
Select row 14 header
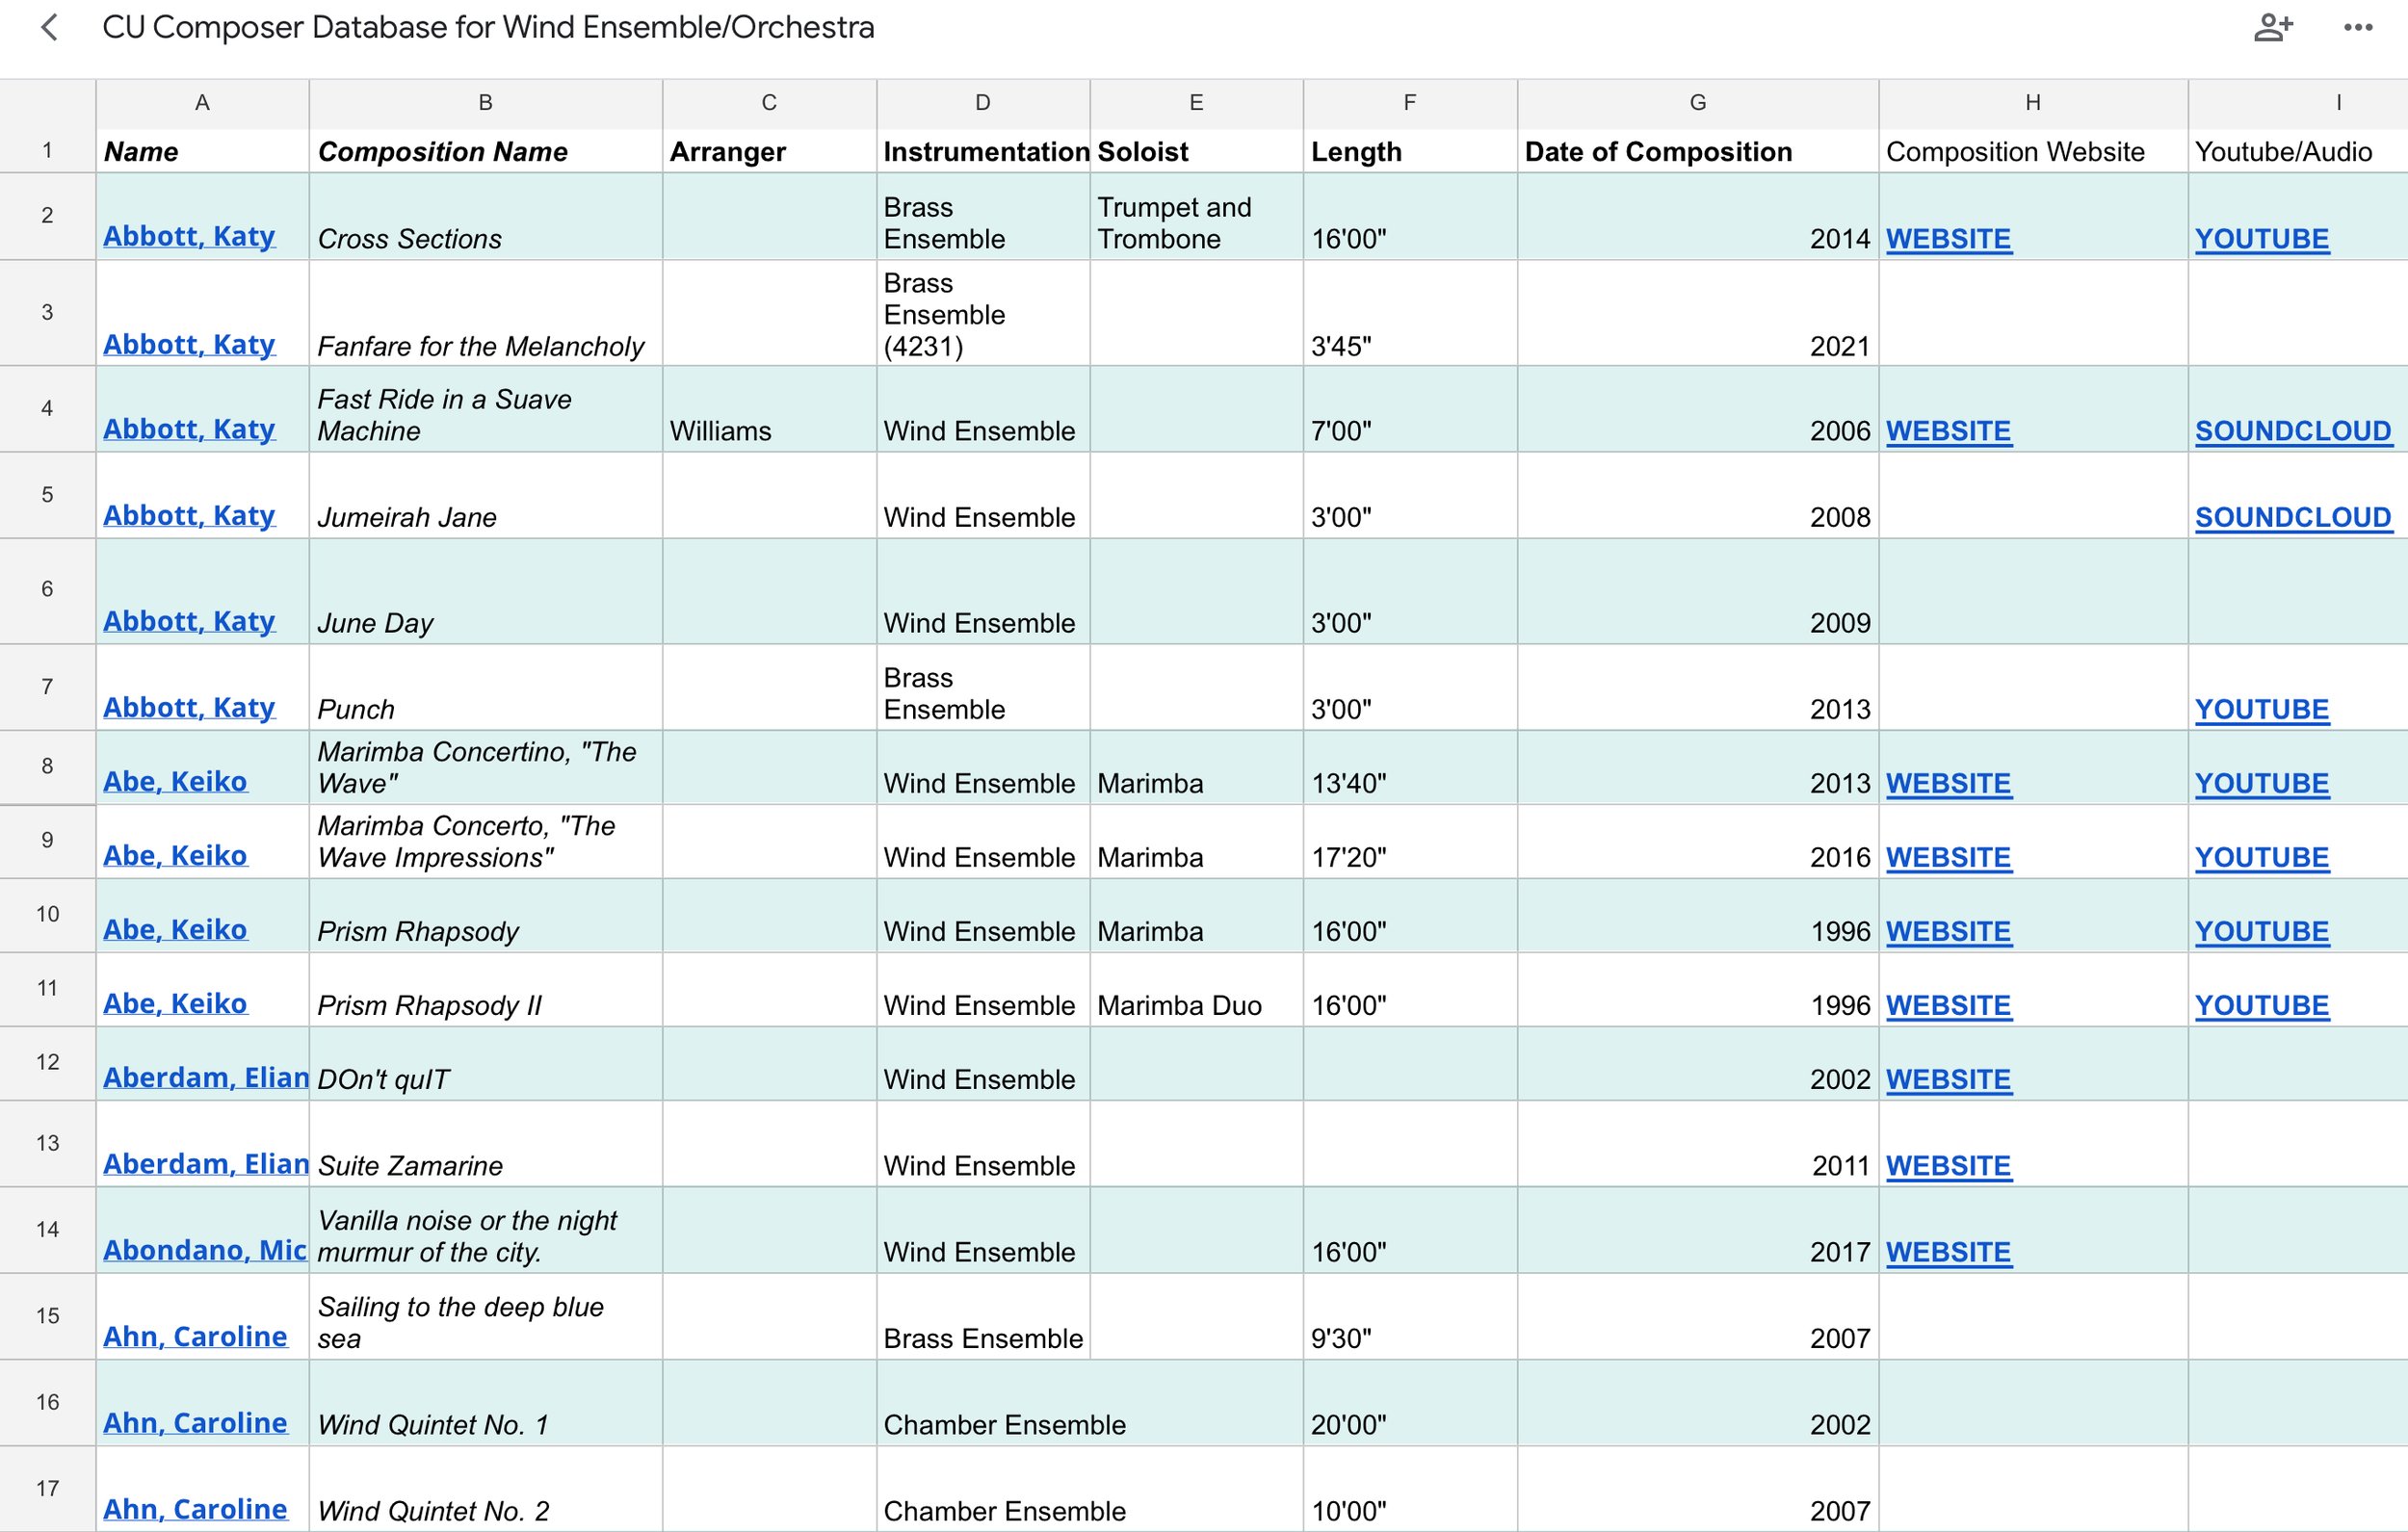(47, 1230)
